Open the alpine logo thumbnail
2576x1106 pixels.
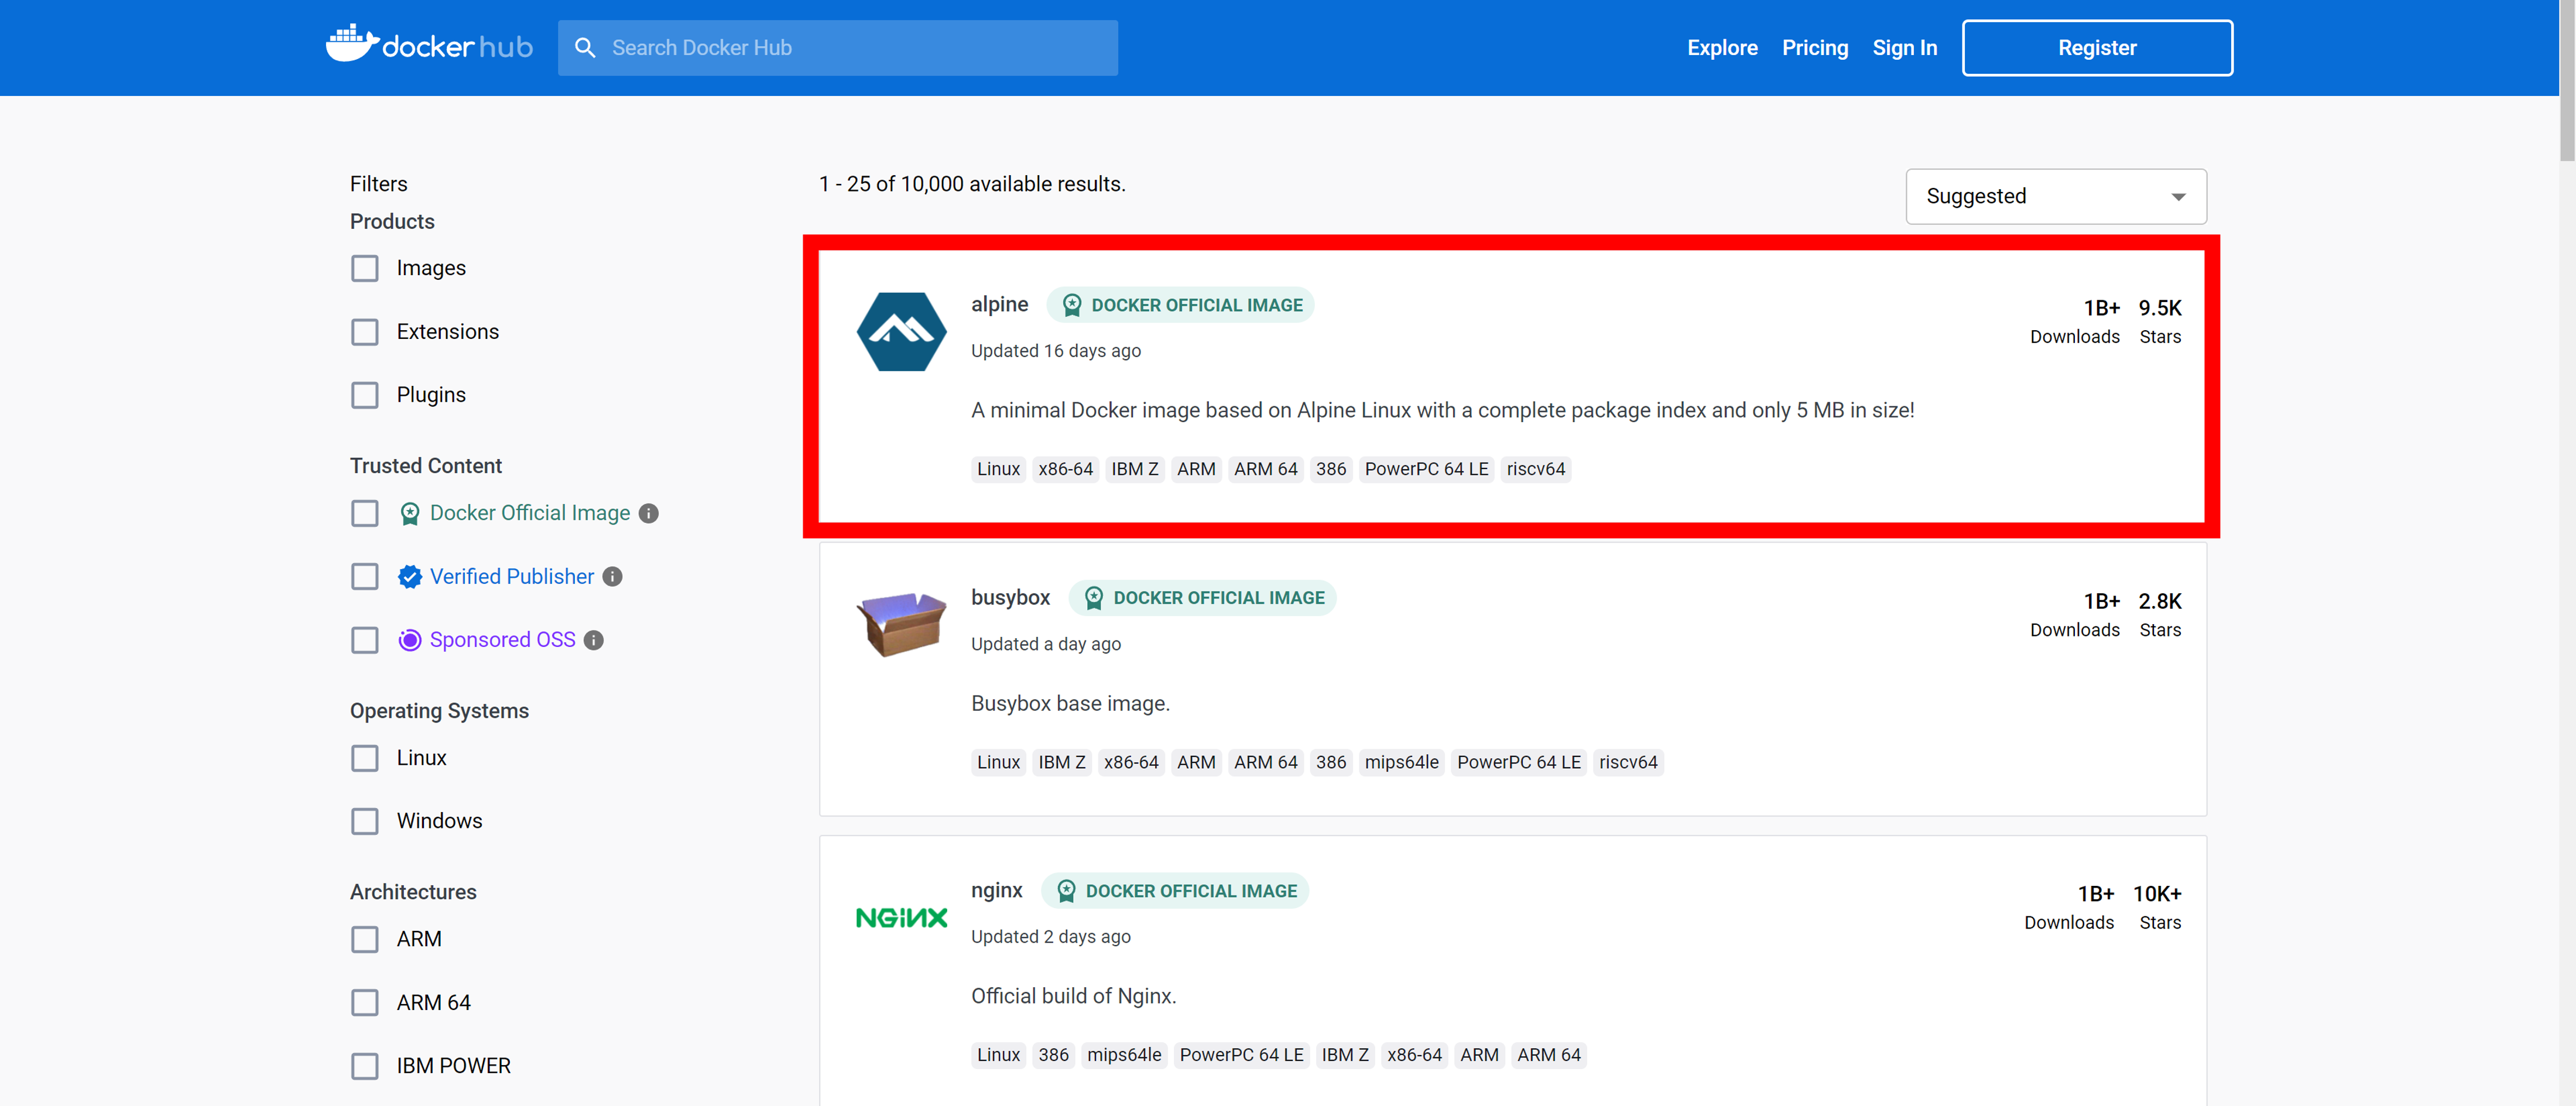(x=901, y=332)
